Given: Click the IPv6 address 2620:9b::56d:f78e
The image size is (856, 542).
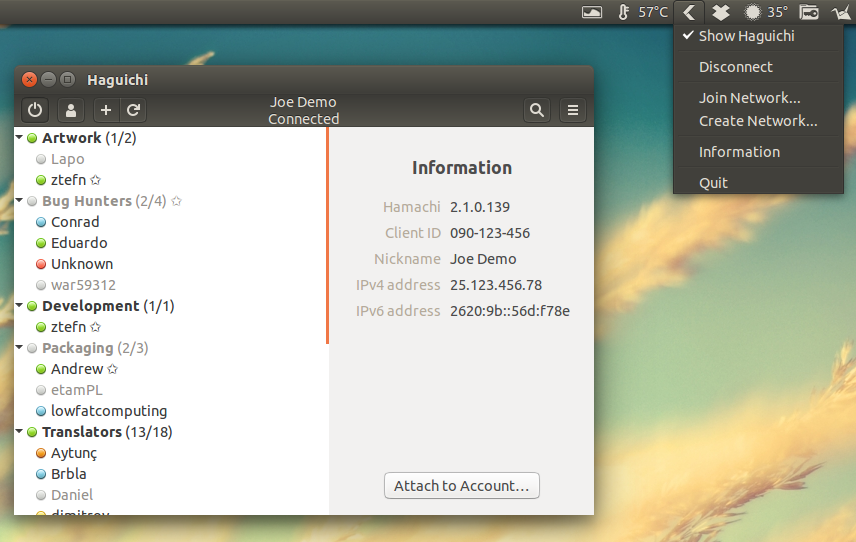Looking at the screenshot, I should 510,311.
